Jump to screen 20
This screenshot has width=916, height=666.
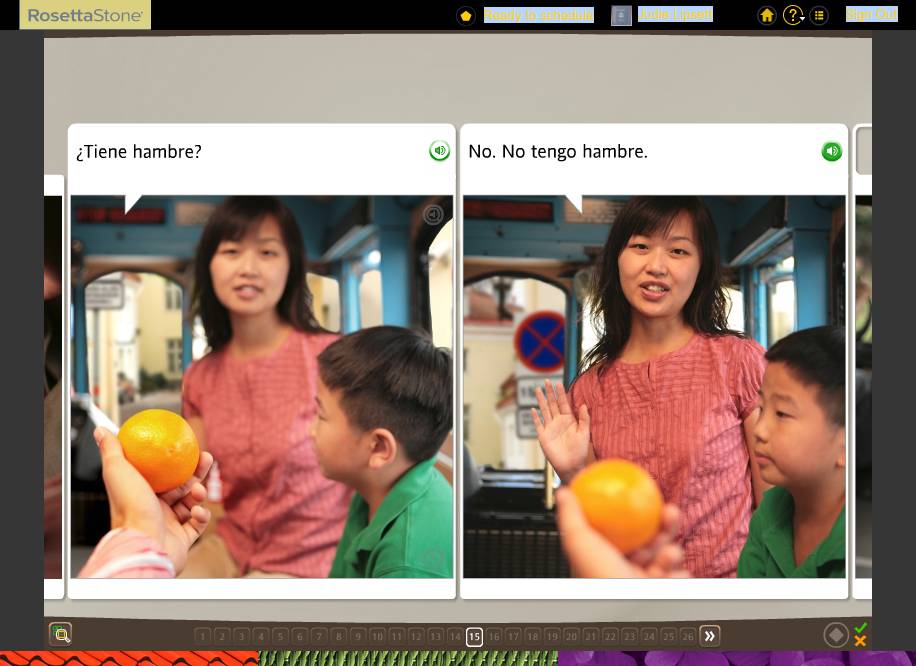tap(571, 636)
